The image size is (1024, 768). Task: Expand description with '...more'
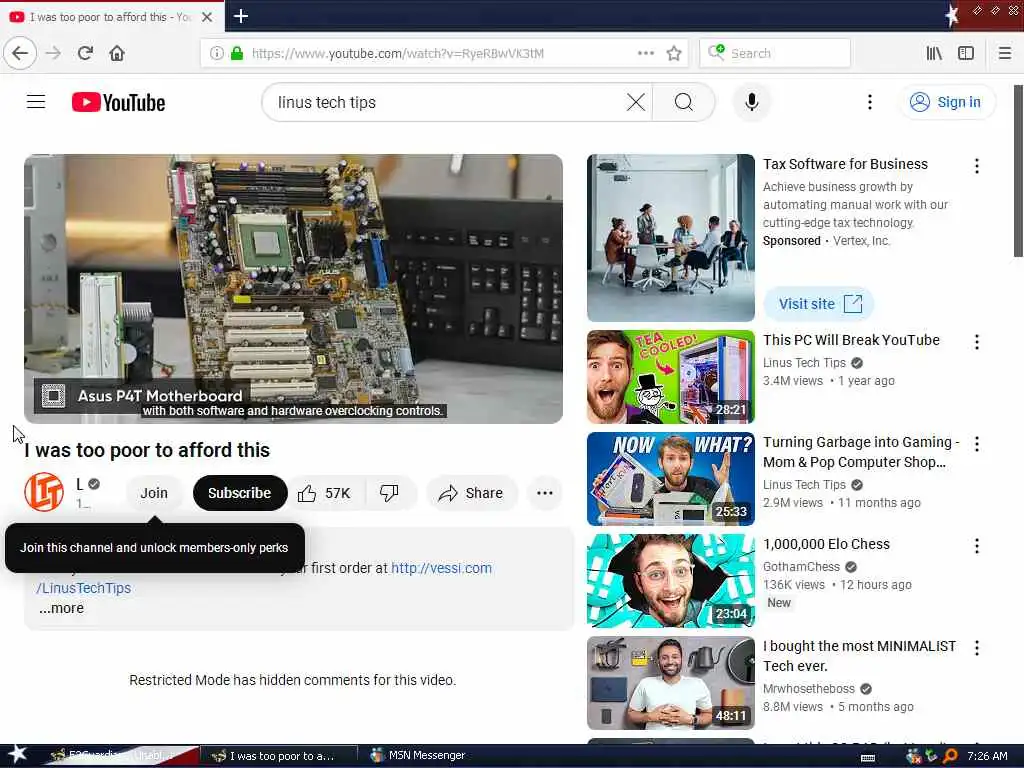61,608
